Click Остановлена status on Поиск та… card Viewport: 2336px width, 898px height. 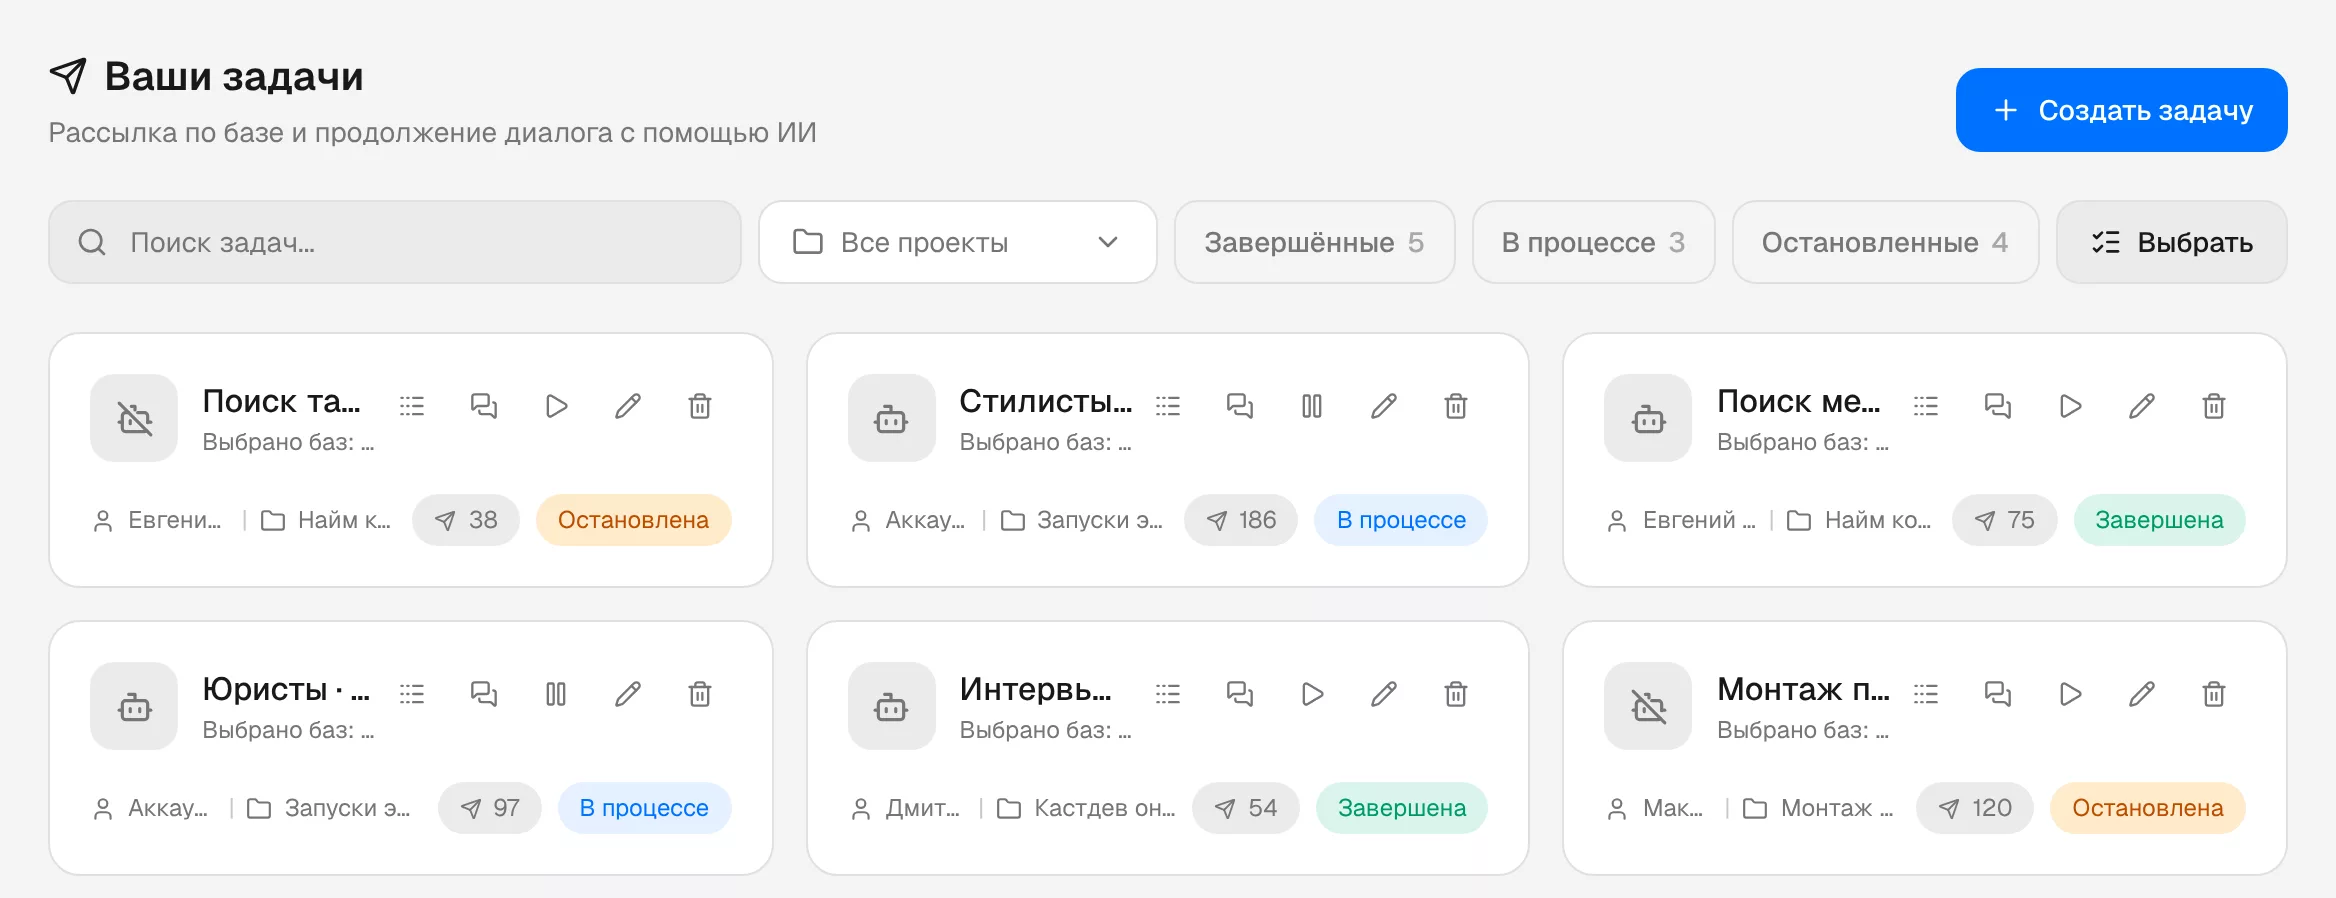634,520
